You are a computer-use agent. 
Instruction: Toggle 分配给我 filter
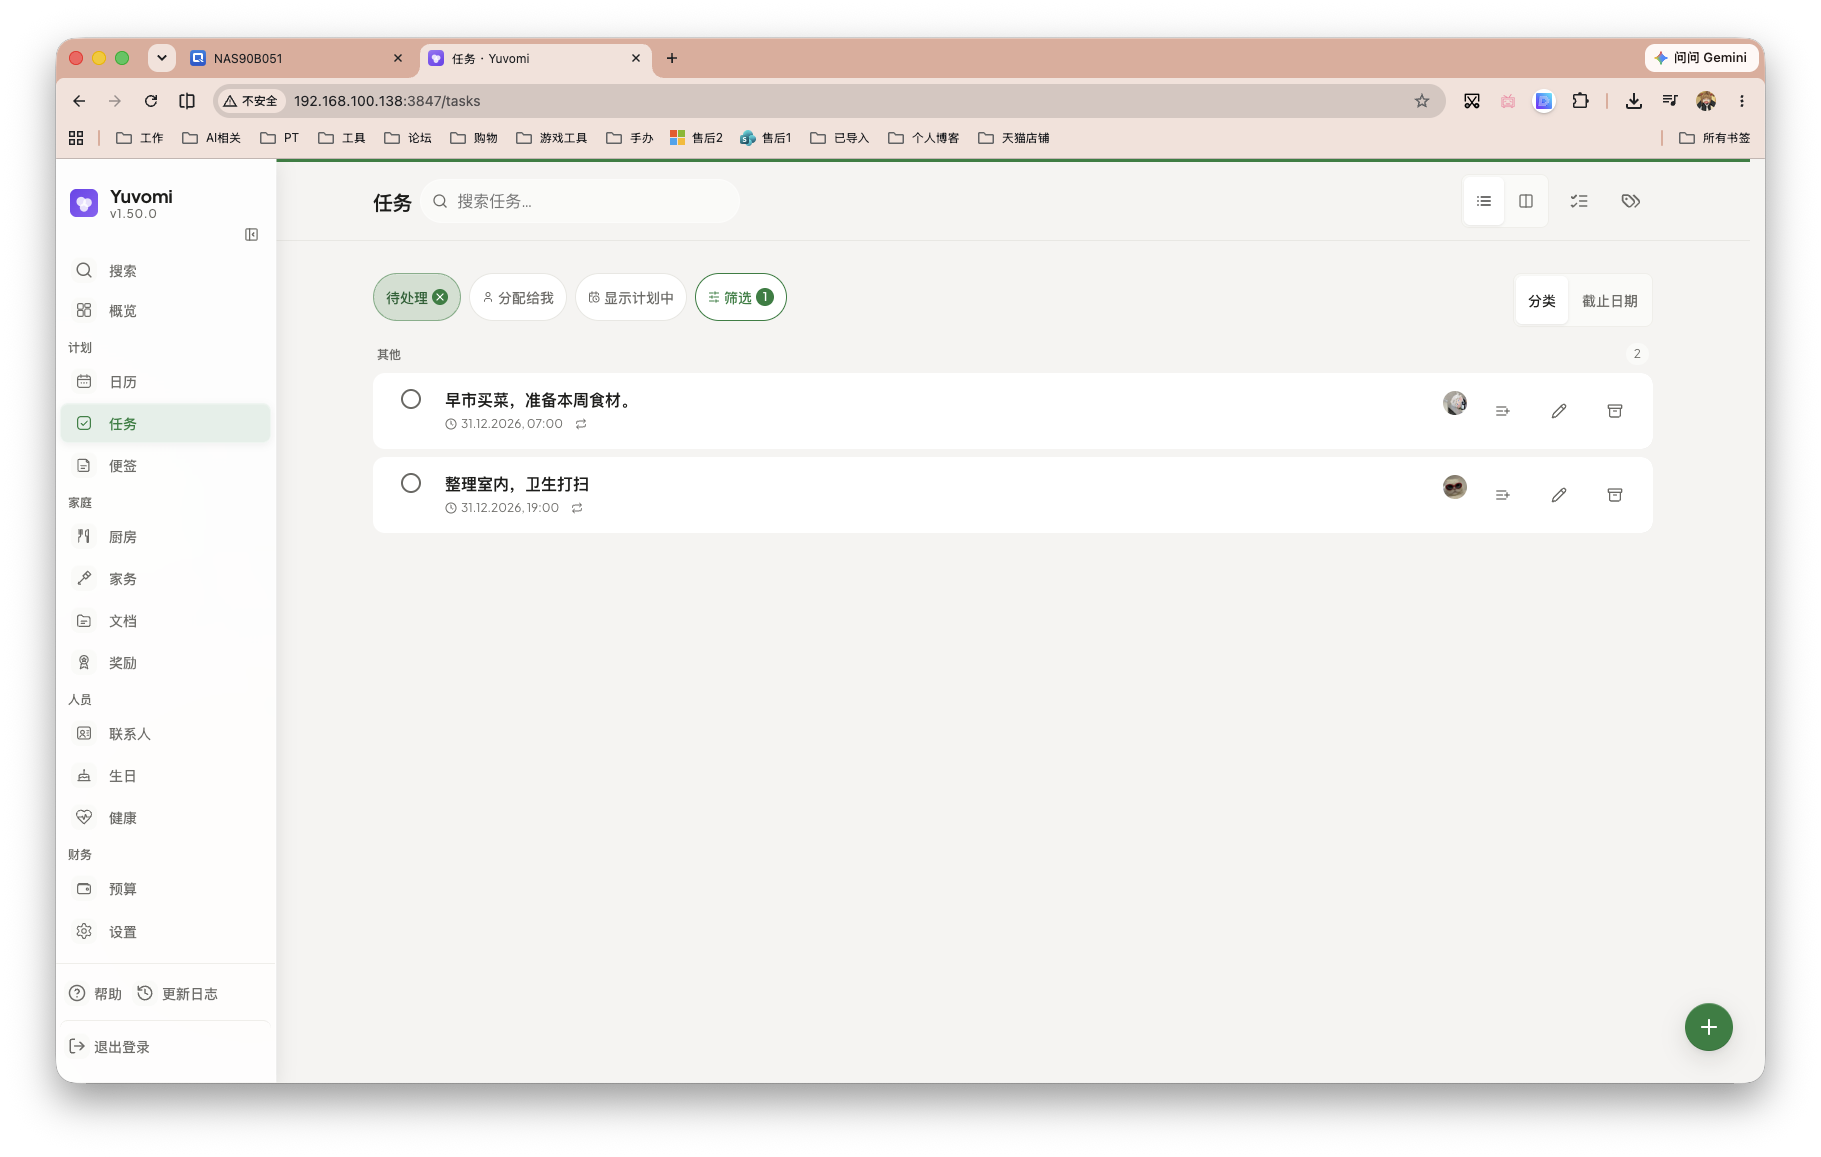[518, 297]
